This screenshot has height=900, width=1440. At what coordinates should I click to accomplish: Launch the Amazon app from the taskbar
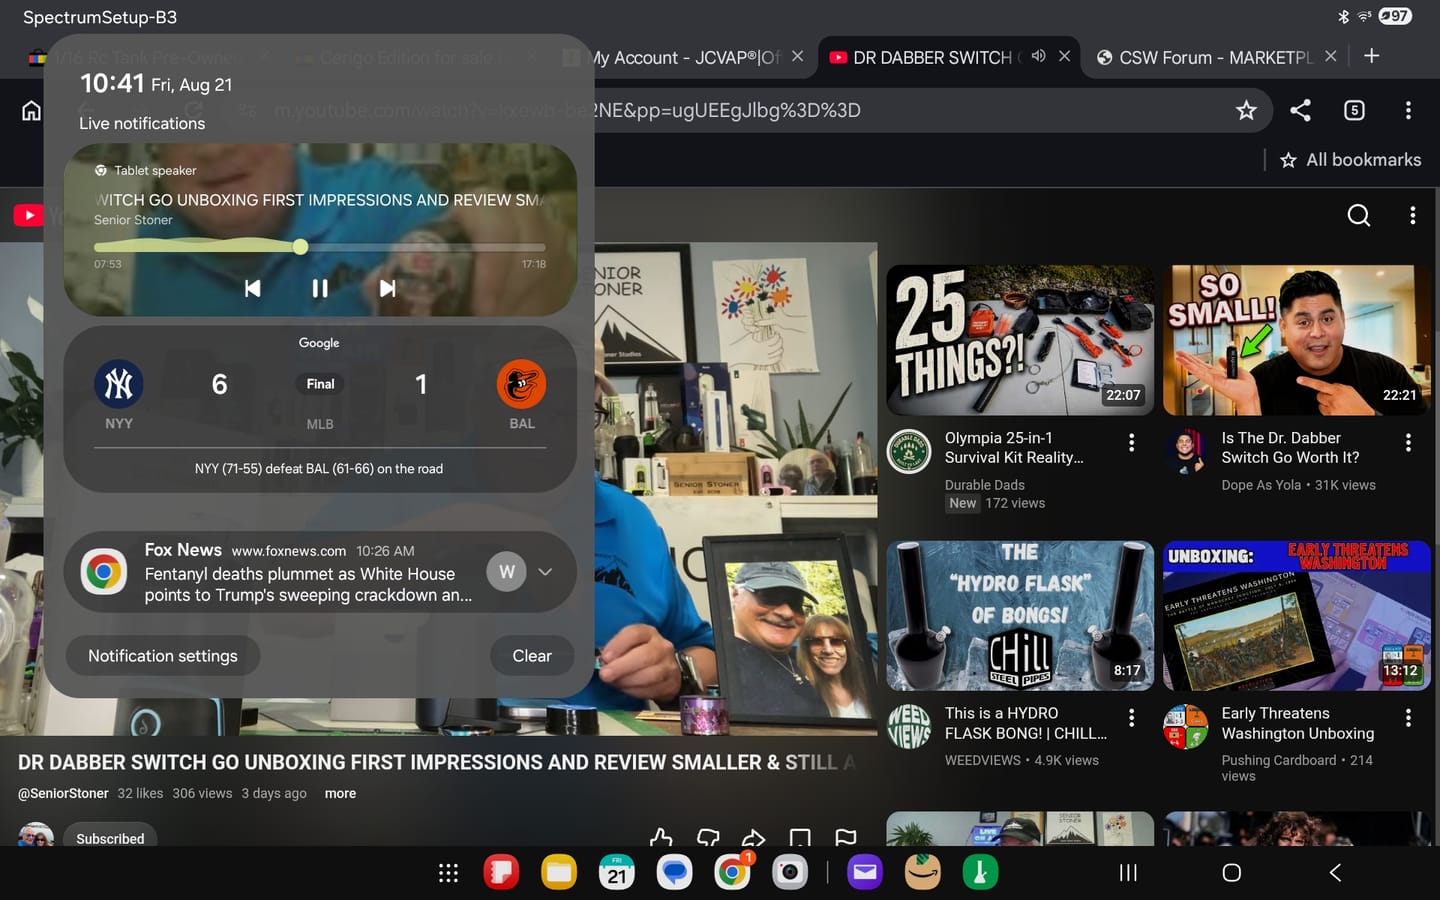coord(923,873)
